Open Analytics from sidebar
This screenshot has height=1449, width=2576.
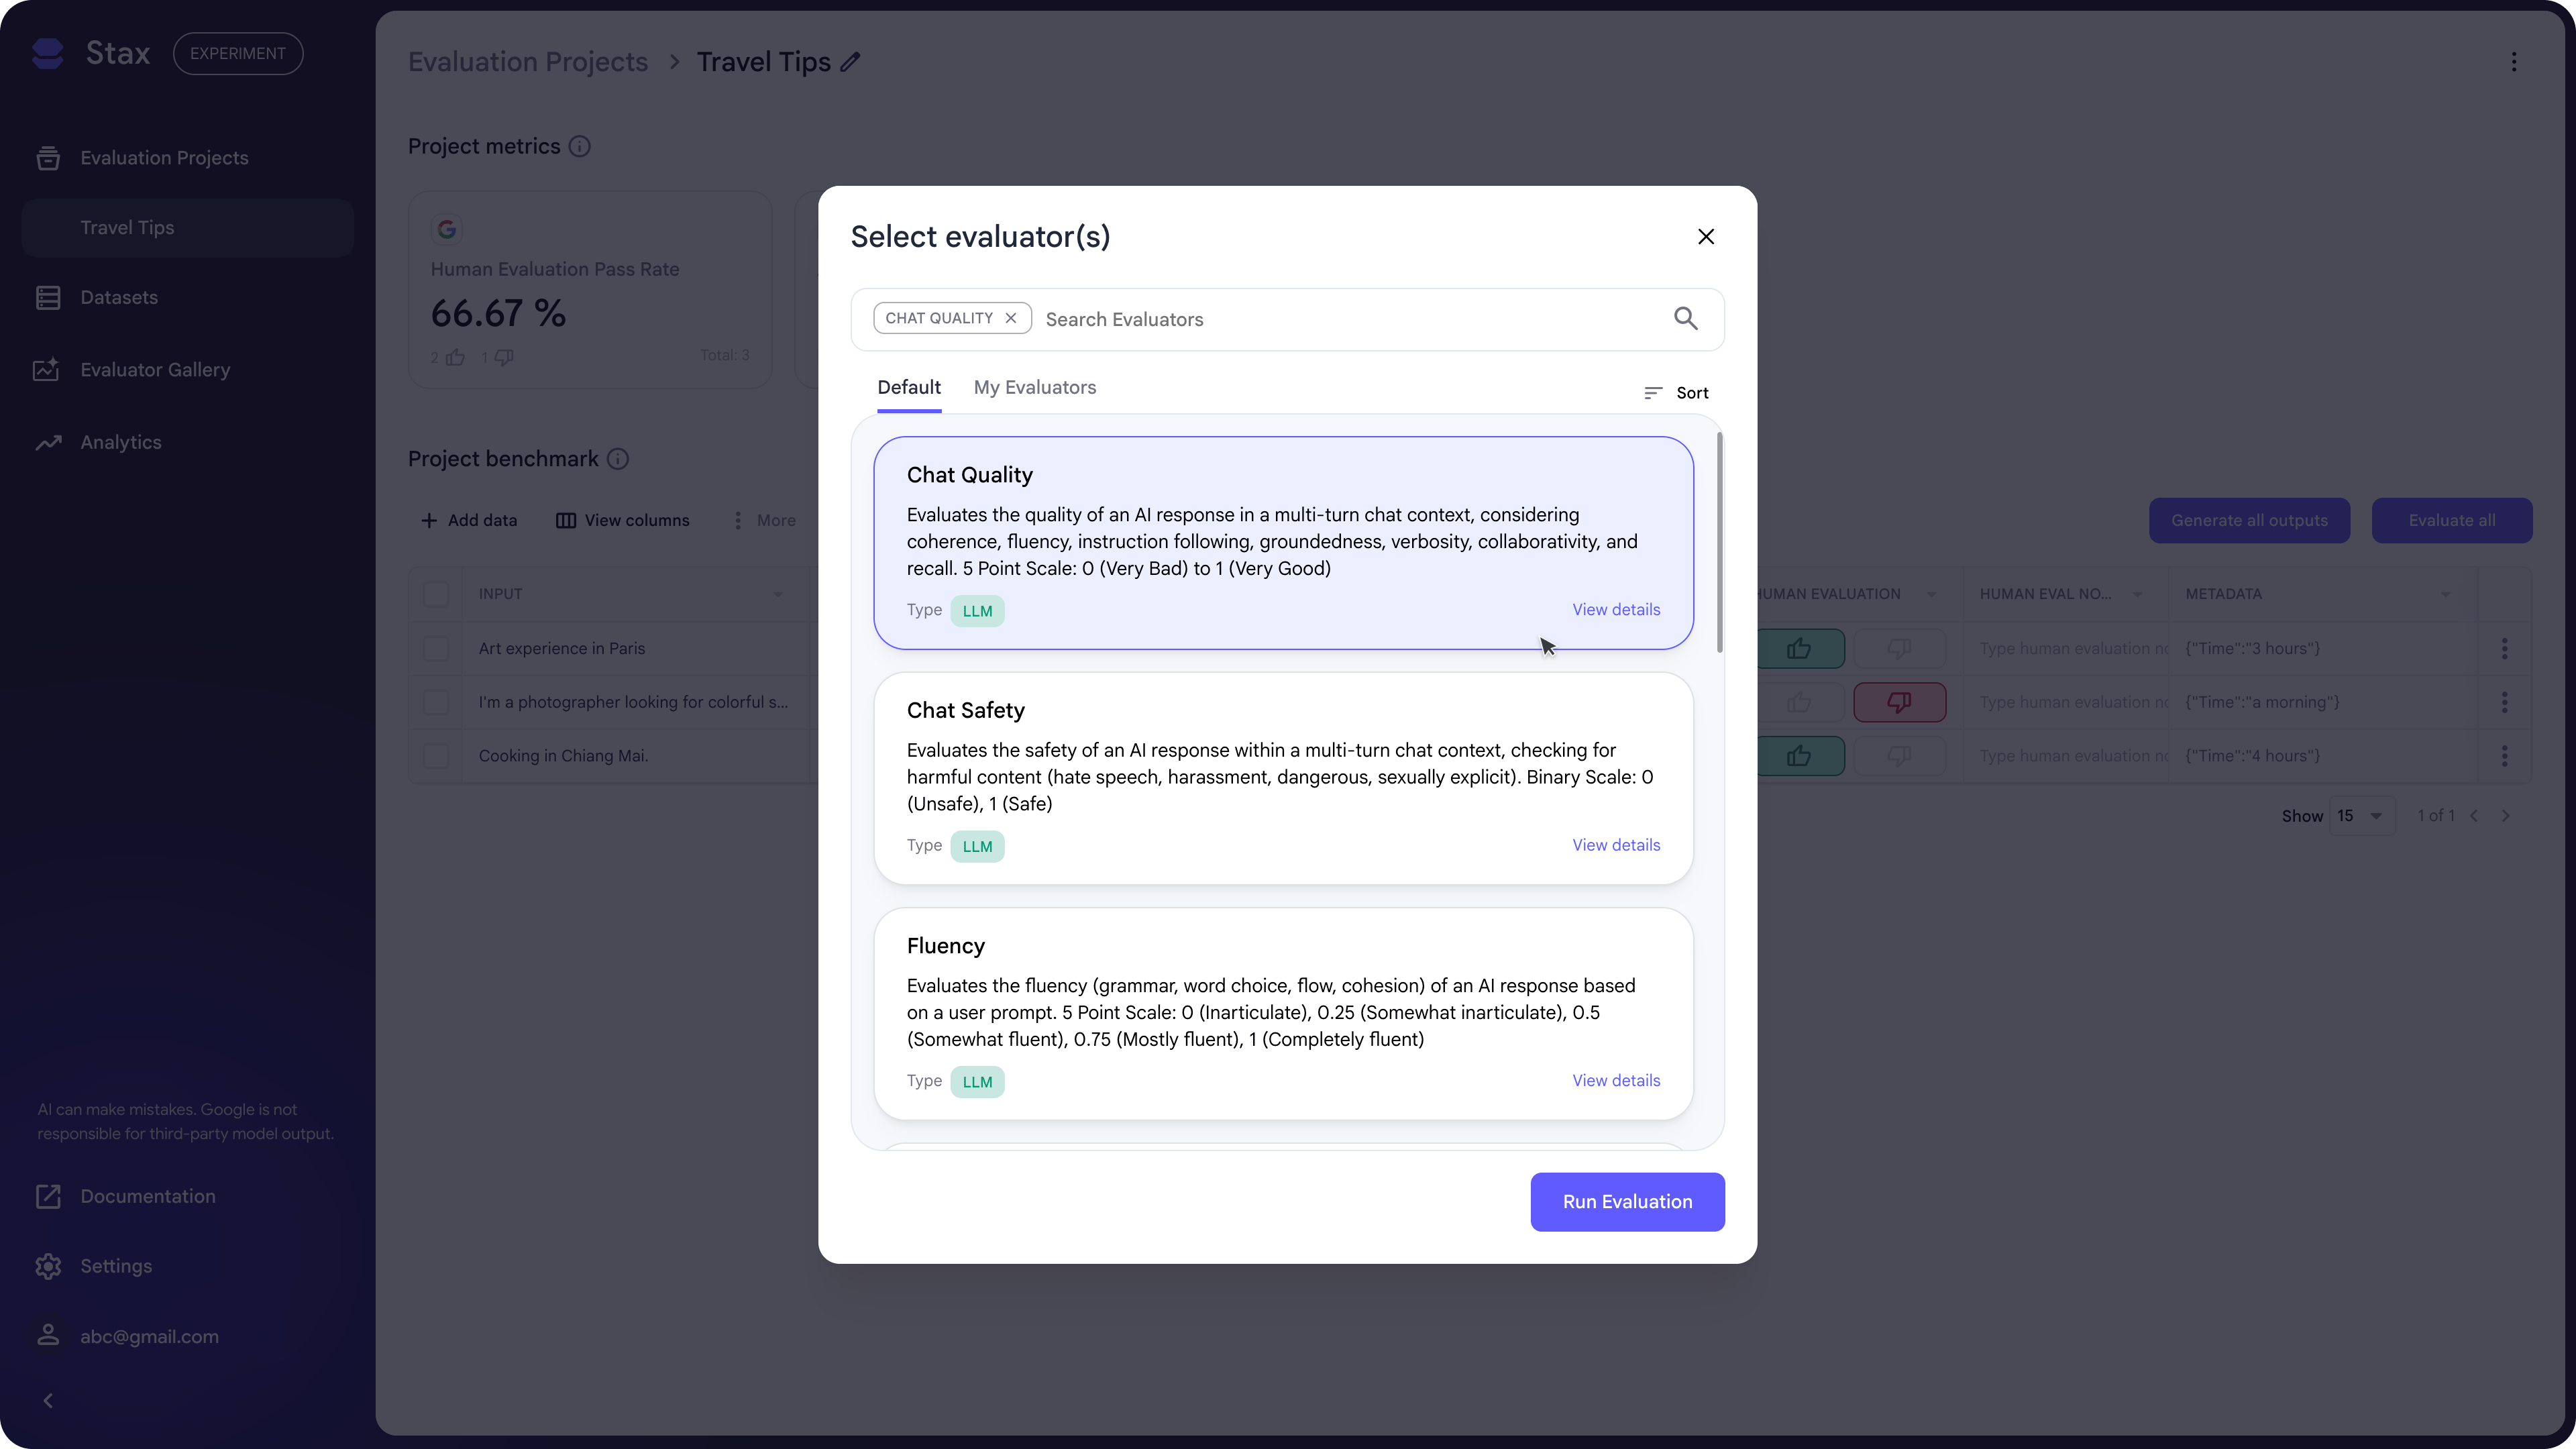120,442
